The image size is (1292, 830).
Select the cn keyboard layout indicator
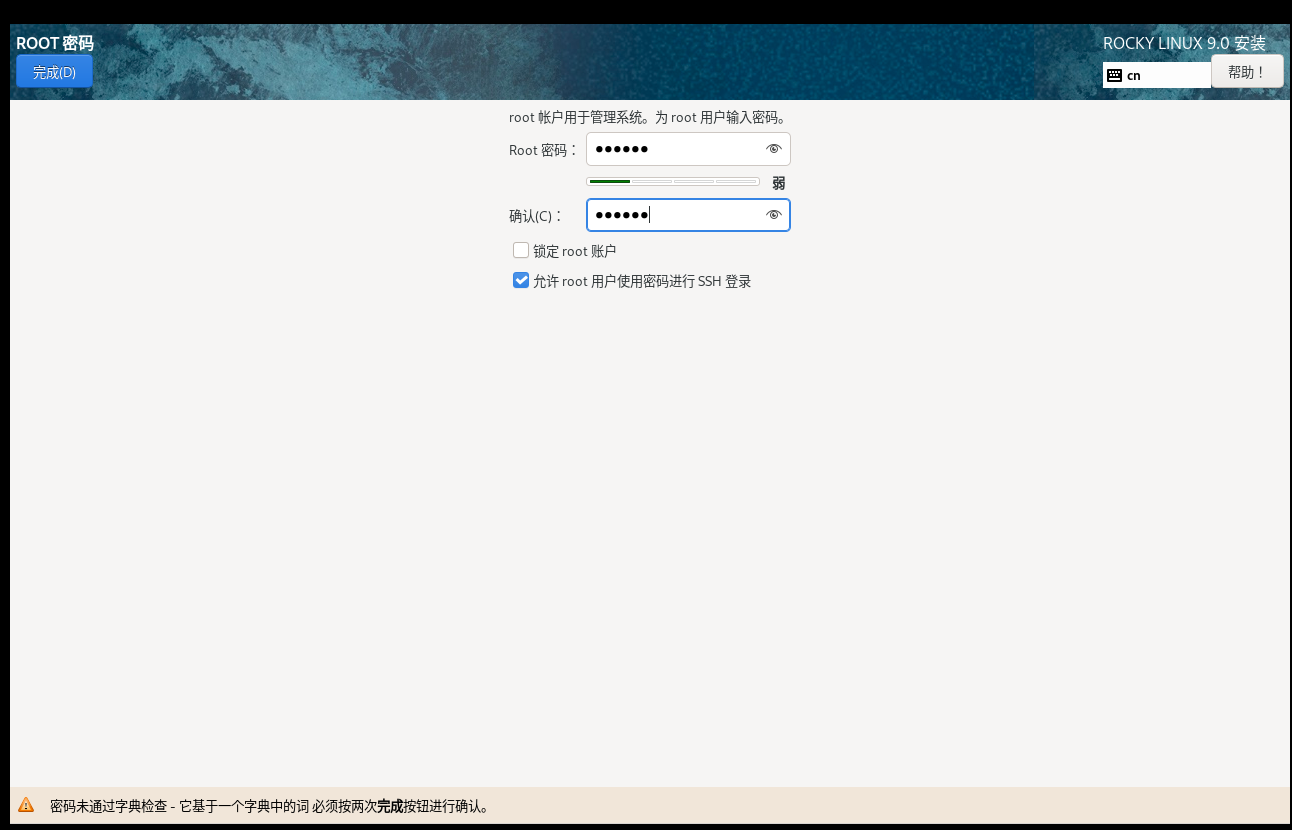click(1157, 75)
